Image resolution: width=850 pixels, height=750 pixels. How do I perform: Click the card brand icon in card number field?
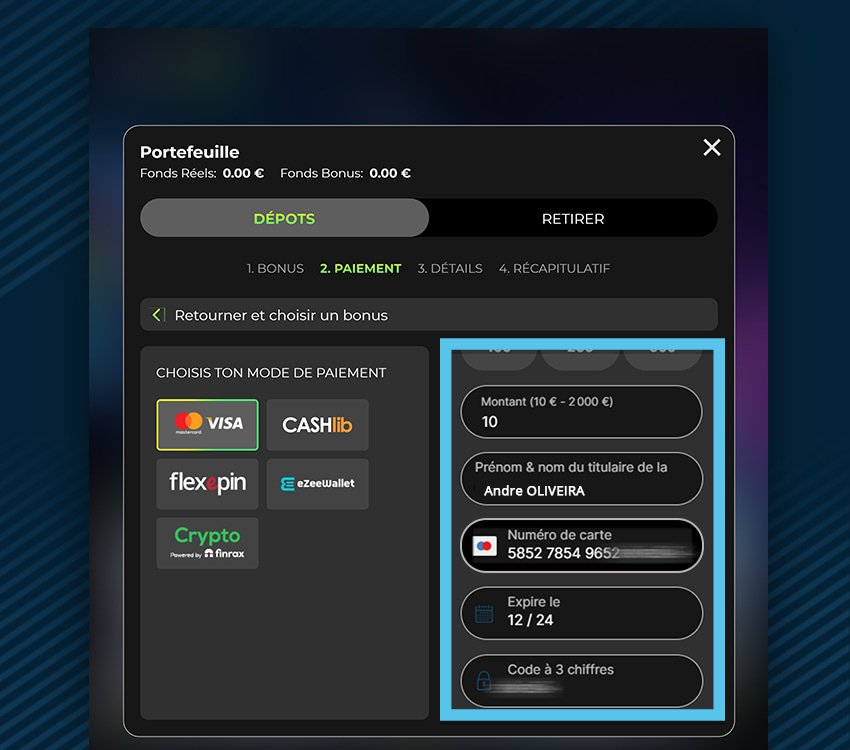pyautogui.click(x=484, y=546)
